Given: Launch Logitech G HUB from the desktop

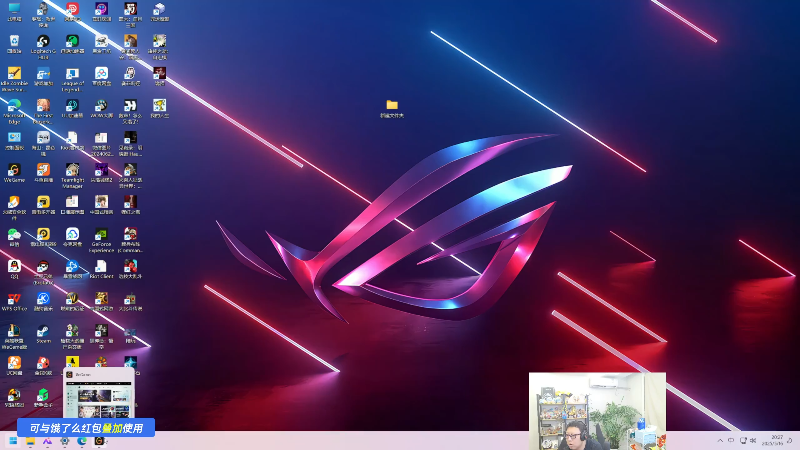Looking at the screenshot, I should [43, 47].
